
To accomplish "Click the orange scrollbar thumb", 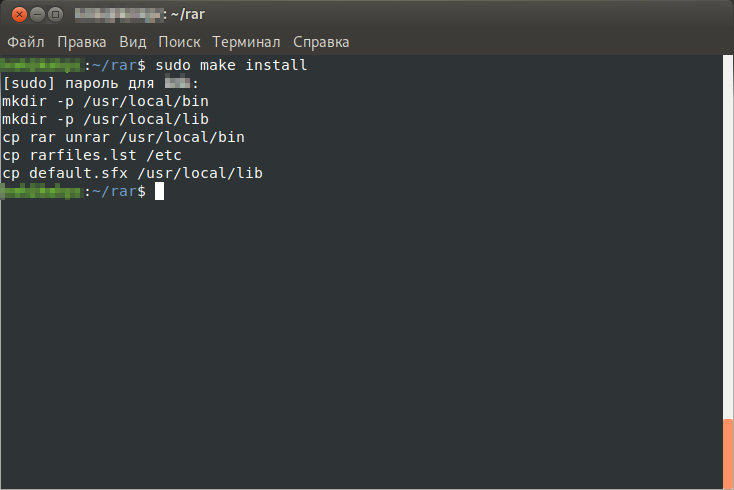I will (728, 453).
